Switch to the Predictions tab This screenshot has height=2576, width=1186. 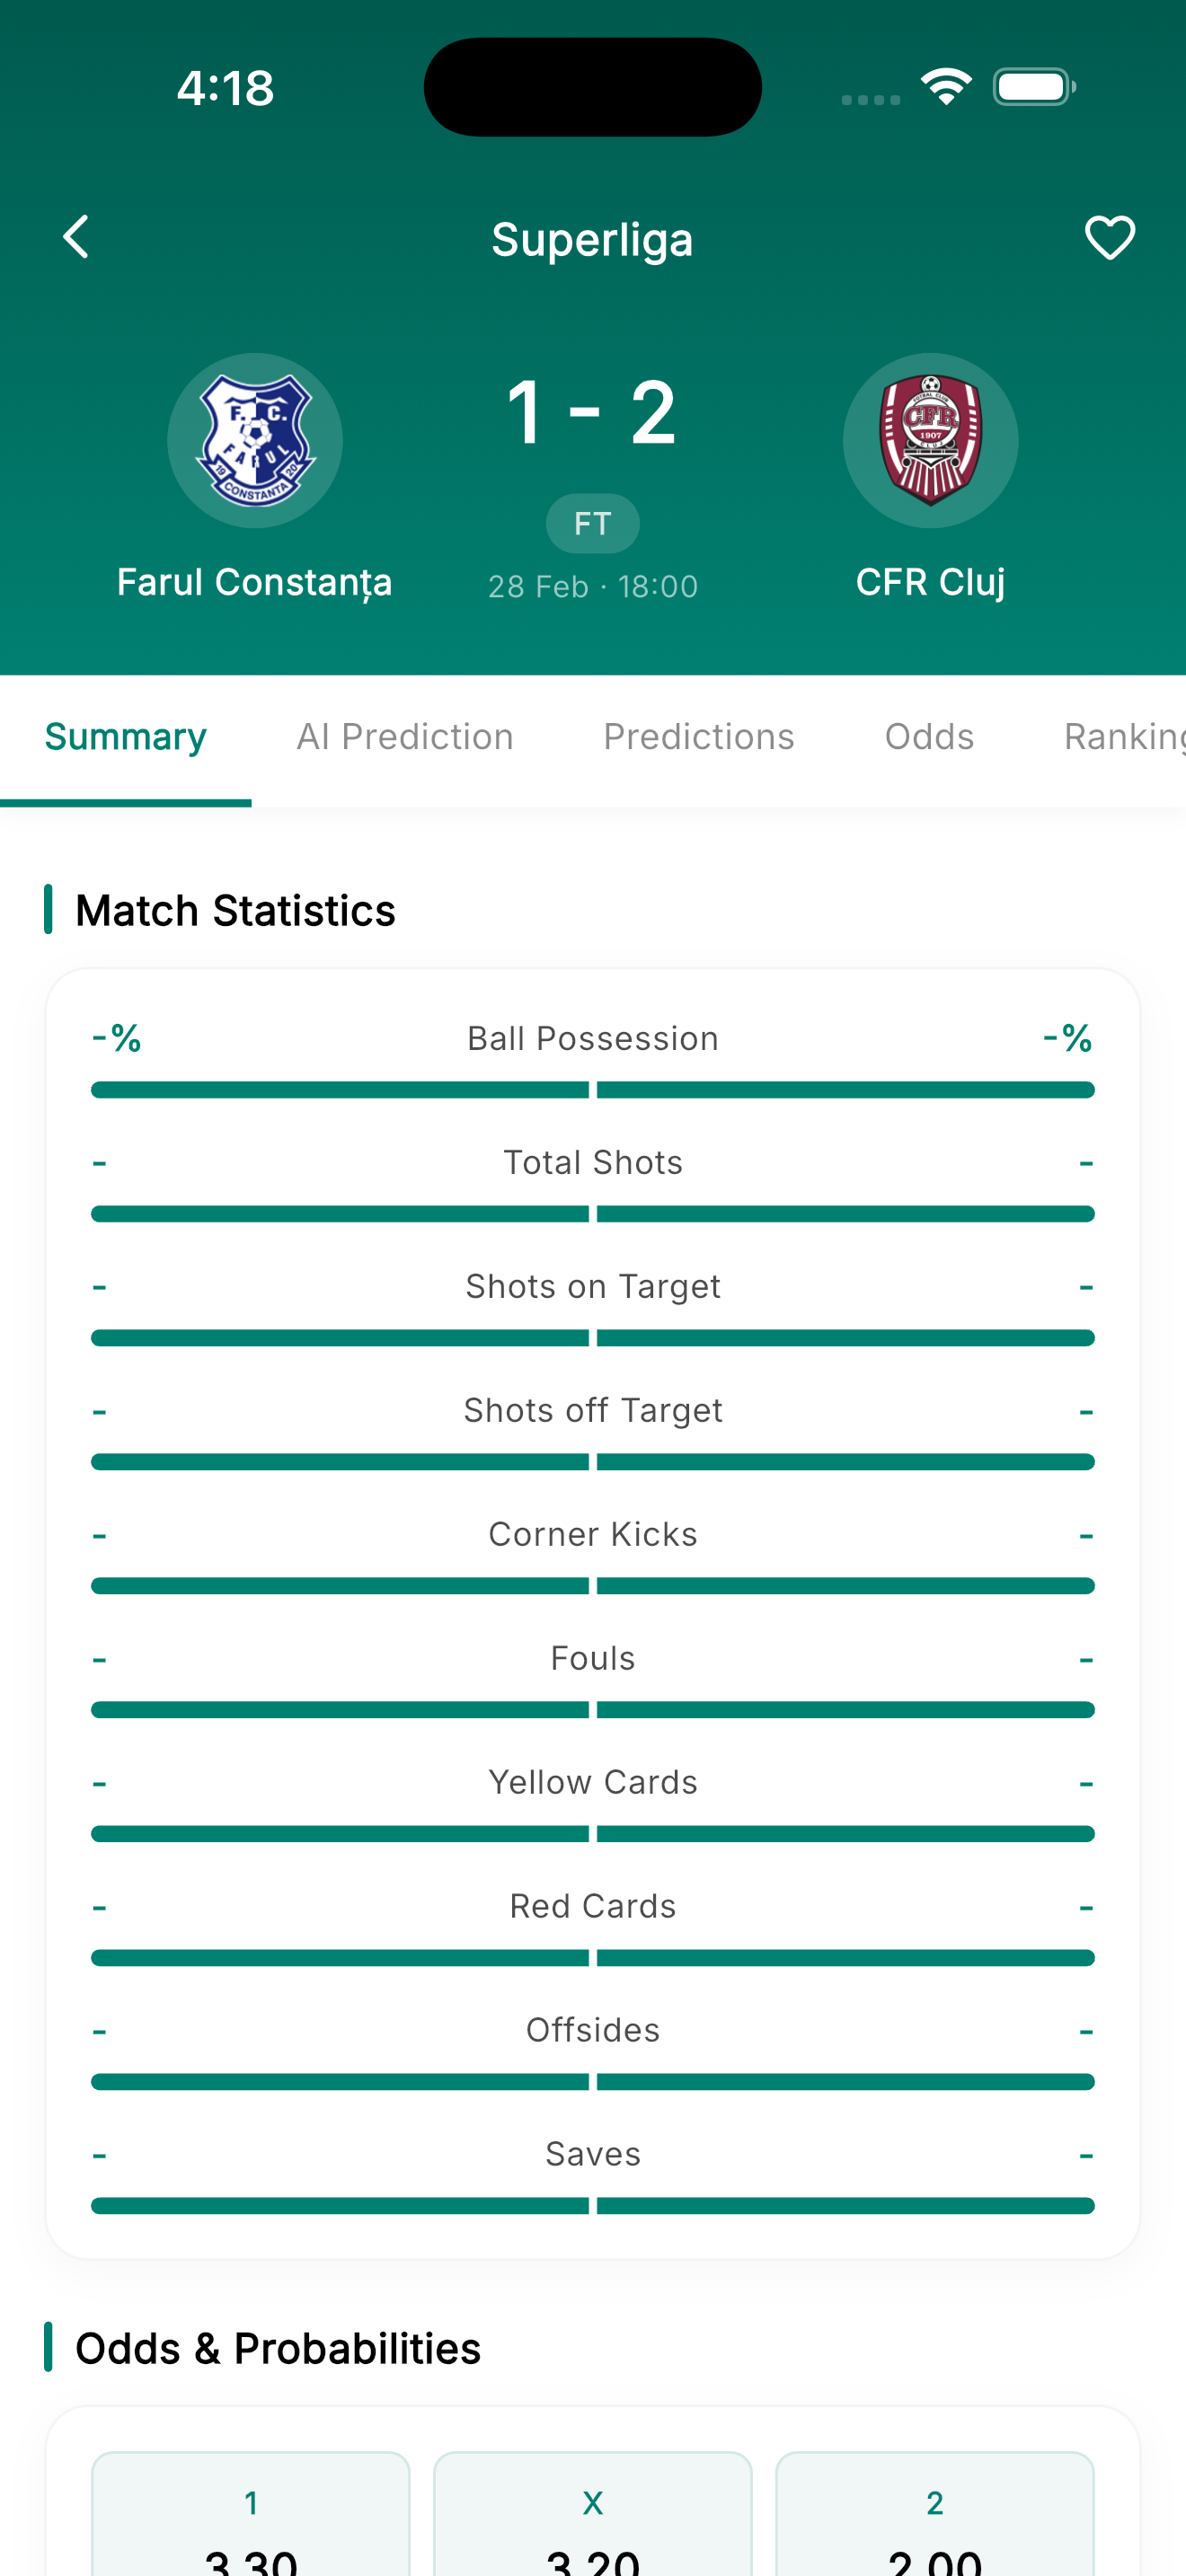pyautogui.click(x=699, y=737)
